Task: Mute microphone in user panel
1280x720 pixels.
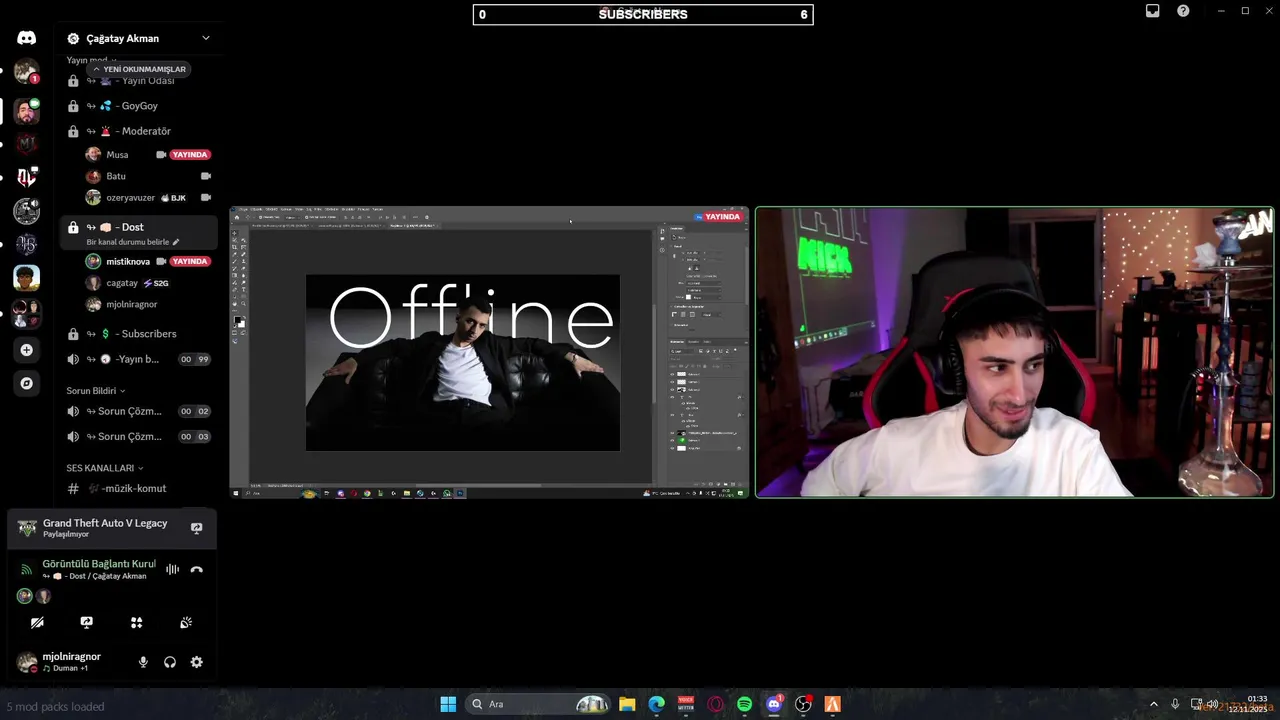Action: coord(143,662)
